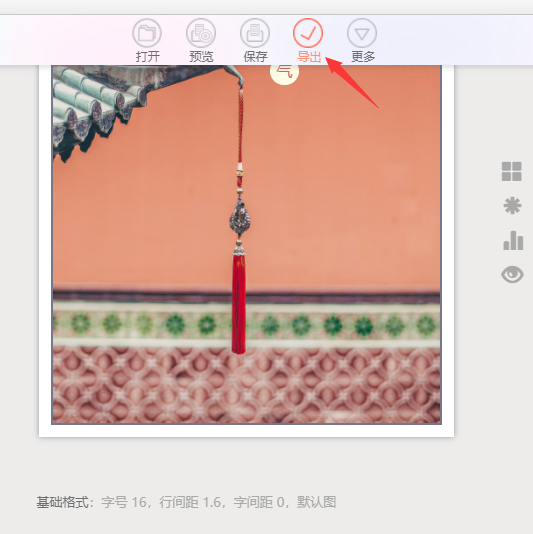Viewport: 533px width, 534px height.
Task: Click the 行间距 1.6 line spacing setting
Action: 190,502
